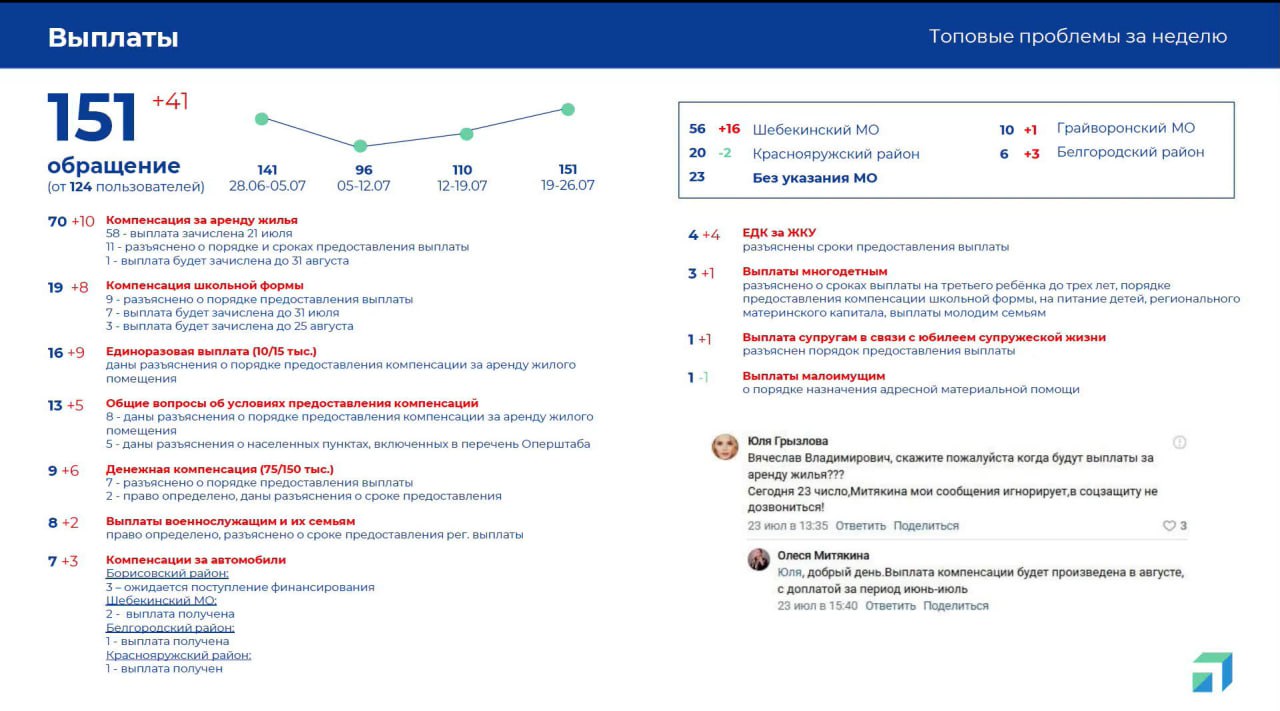Click 'Компенсация школьной формы' heading
The image size is (1280, 711).
point(205,286)
